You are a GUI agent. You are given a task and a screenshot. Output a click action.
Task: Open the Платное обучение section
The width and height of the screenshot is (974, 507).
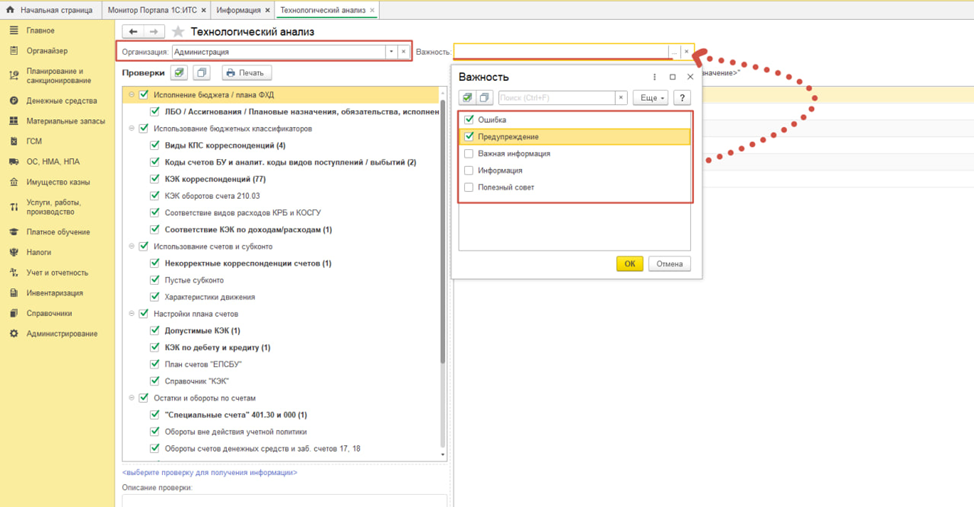click(x=58, y=232)
